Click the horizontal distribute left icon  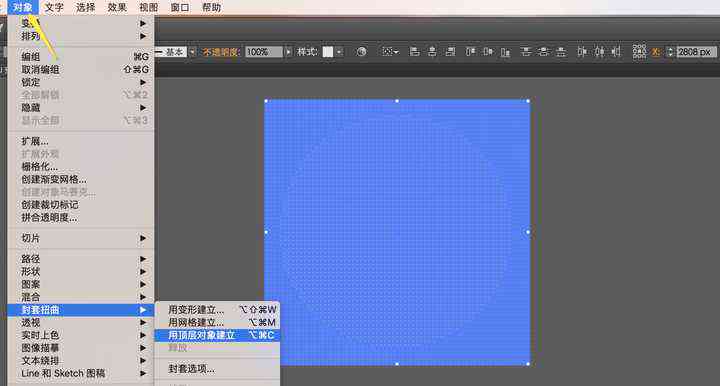pos(582,52)
